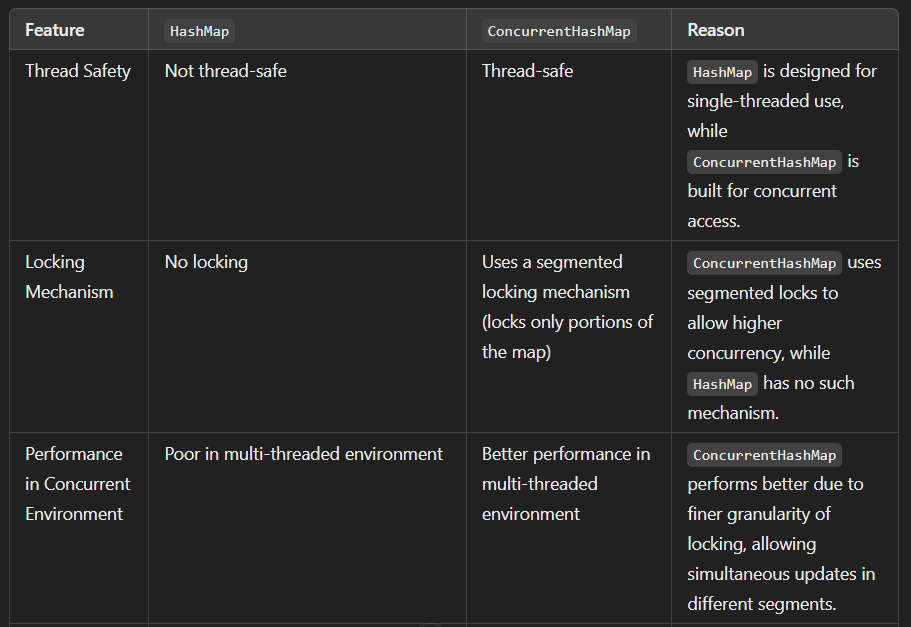This screenshot has height=627, width=911.
Task: Select the ConcurrentHashMap code label in header row
Action: (x=559, y=31)
